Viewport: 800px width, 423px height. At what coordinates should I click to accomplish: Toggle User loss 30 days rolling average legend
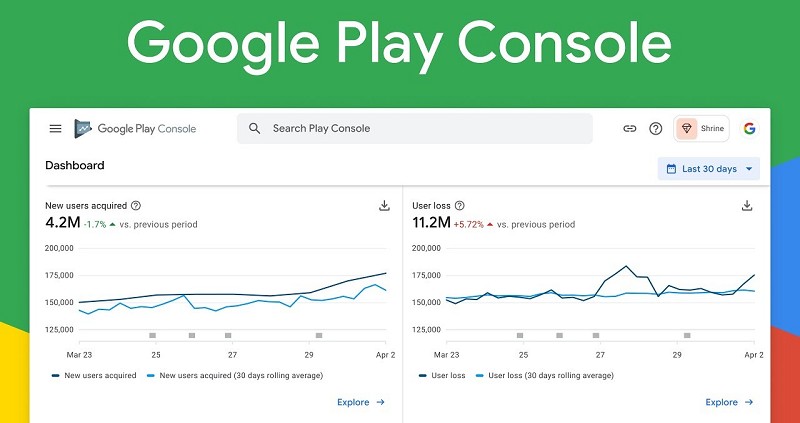[x=546, y=375]
